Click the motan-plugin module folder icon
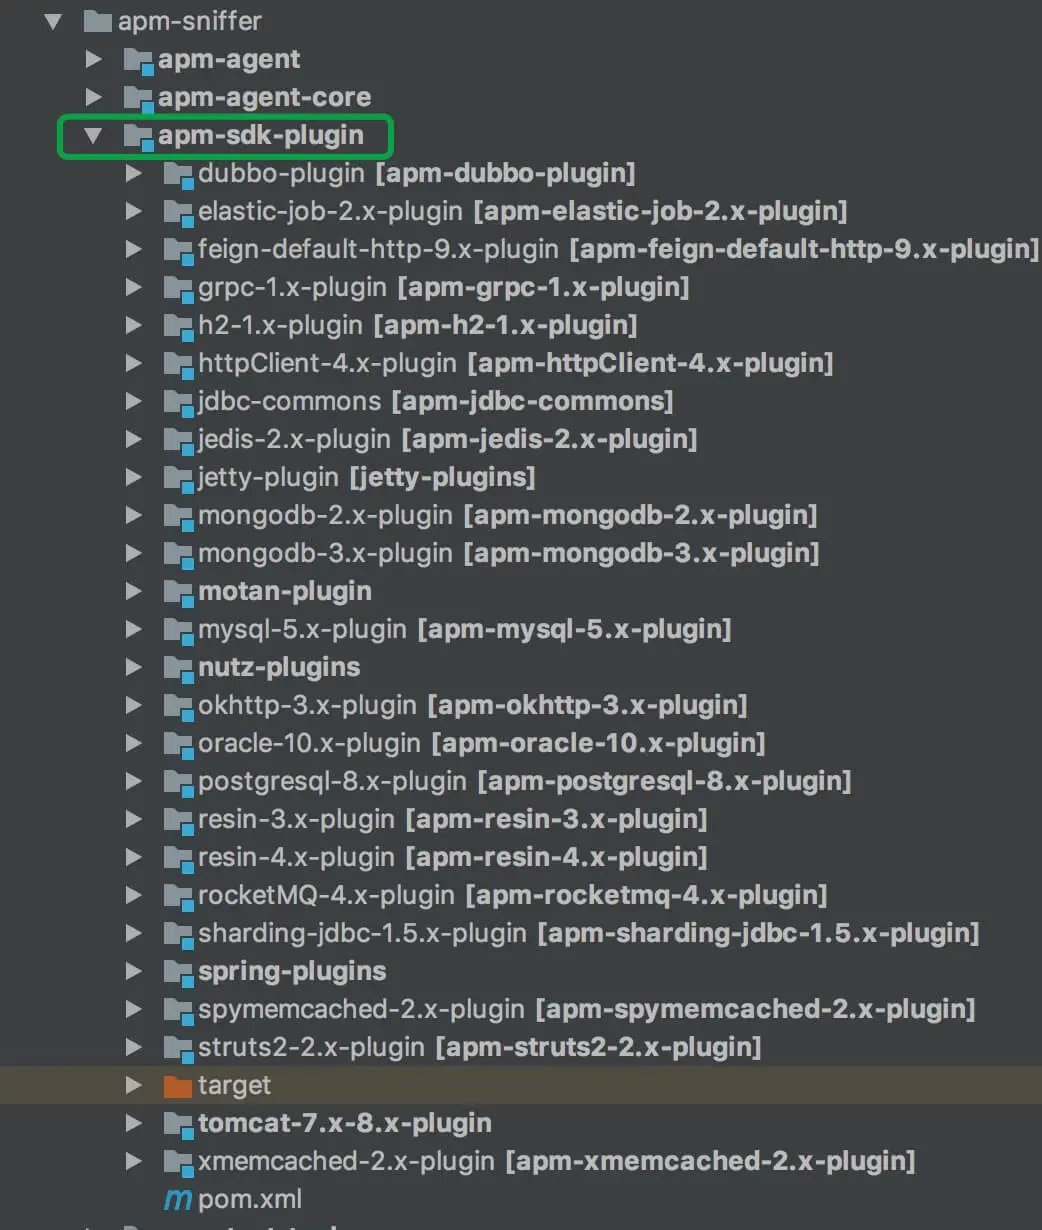This screenshot has width=1042, height=1230. (178, 592)
